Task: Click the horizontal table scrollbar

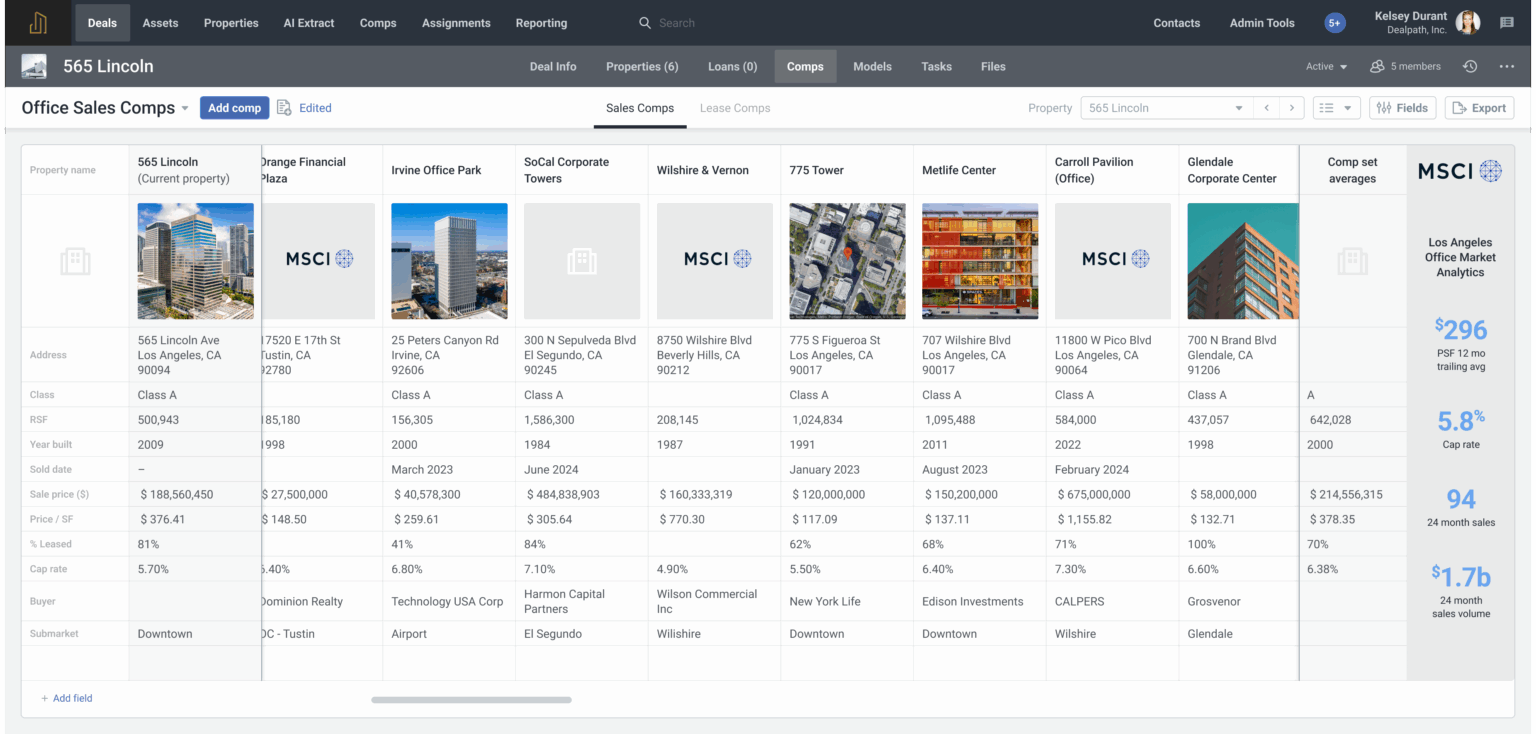Action: pyautogui.click(x=471, y=700)
